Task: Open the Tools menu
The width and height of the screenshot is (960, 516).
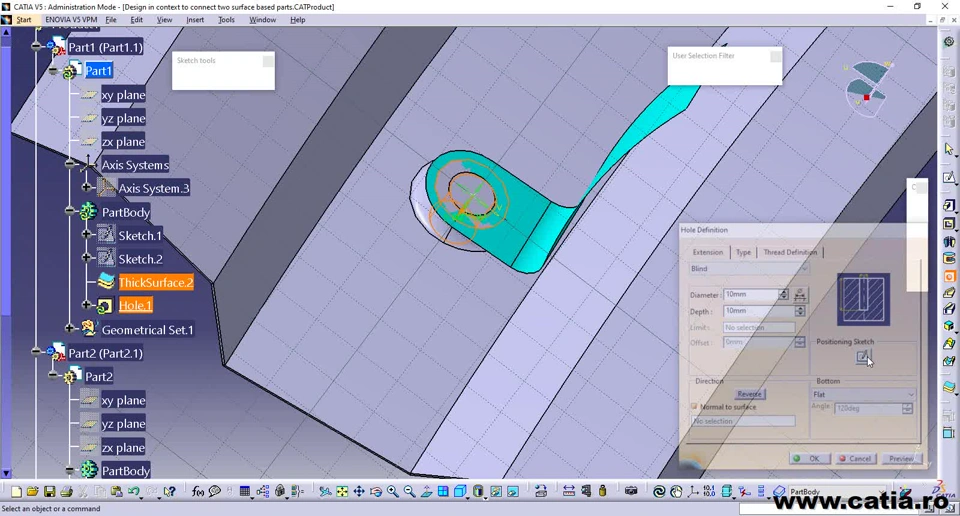Action: click(227, 20)
